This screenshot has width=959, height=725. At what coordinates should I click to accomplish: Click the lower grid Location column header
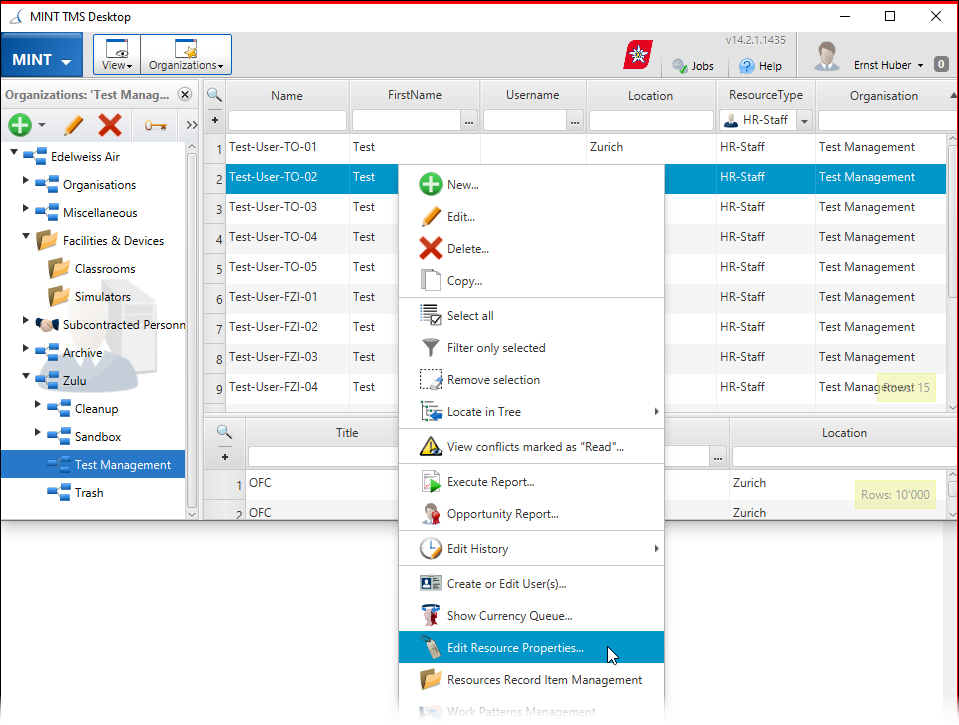pos(844,433)
